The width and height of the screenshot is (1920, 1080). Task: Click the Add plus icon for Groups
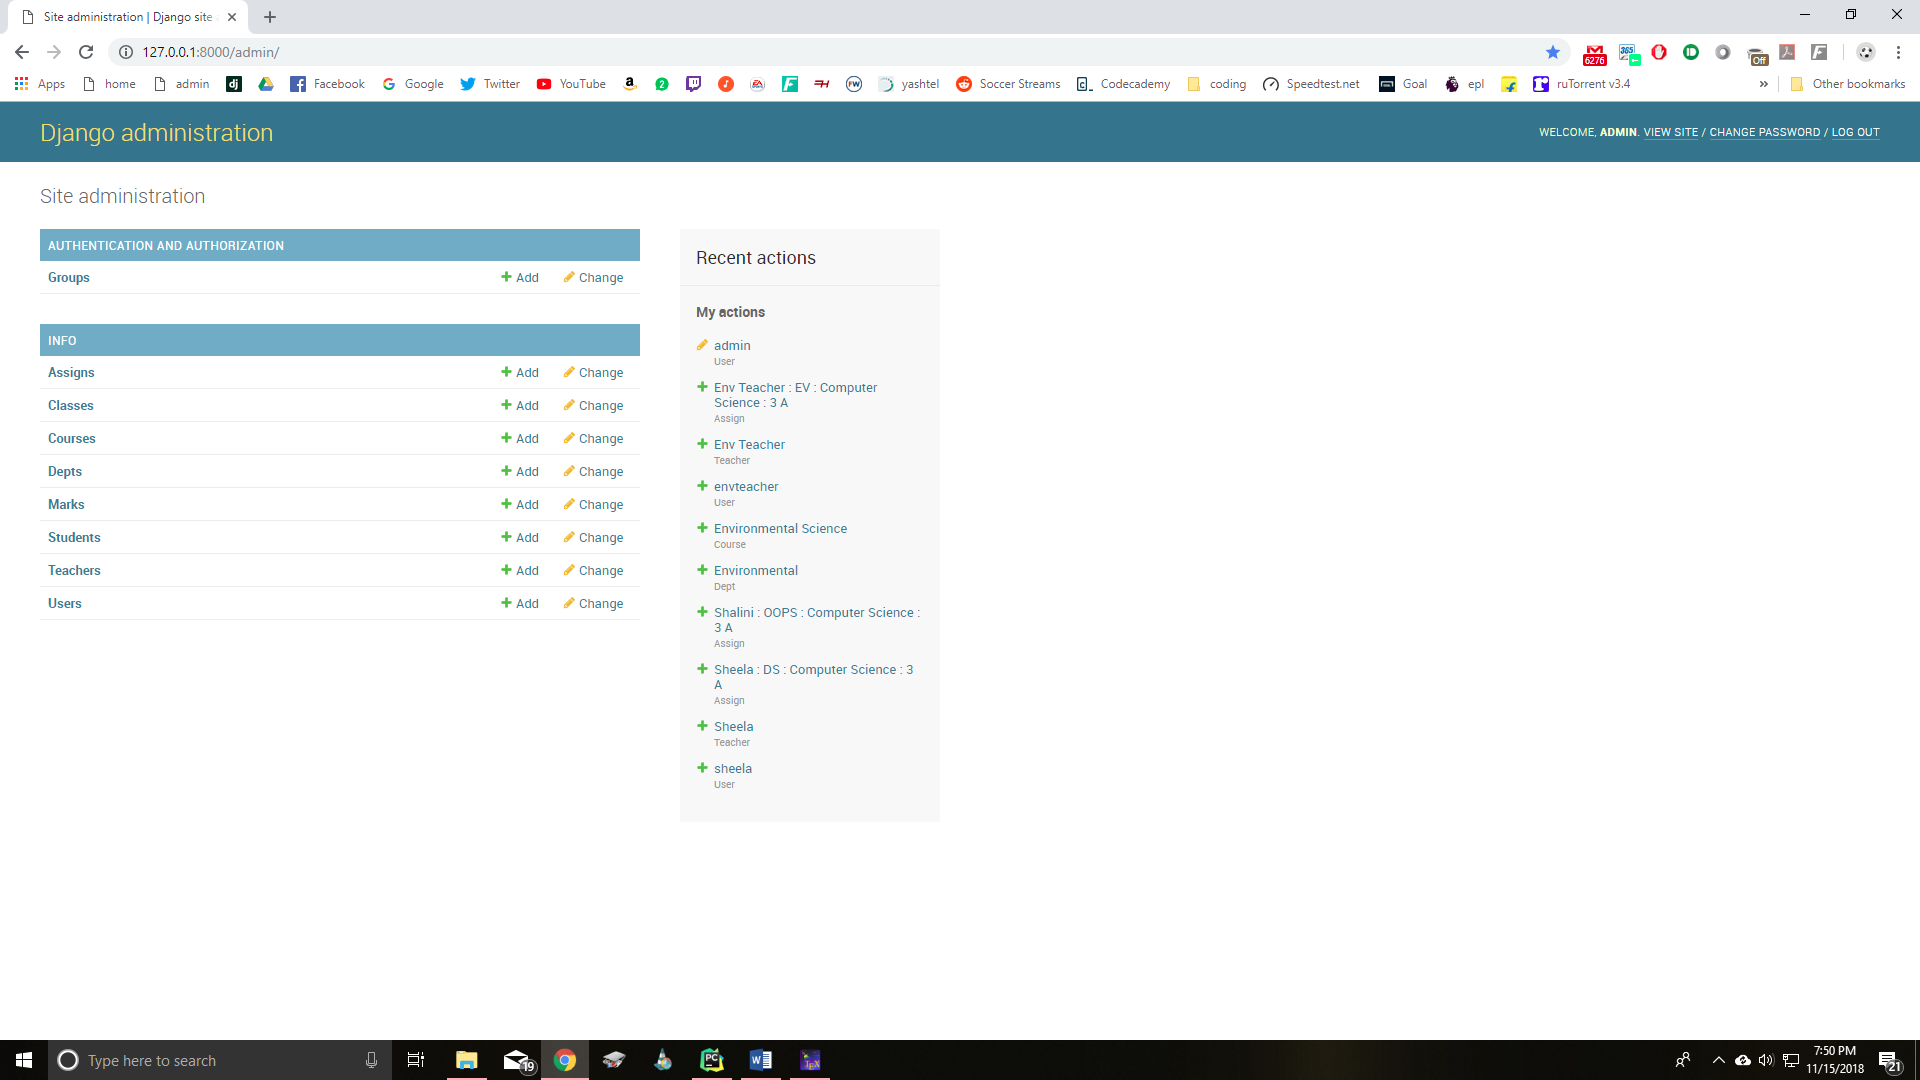[x=506, y=277]
